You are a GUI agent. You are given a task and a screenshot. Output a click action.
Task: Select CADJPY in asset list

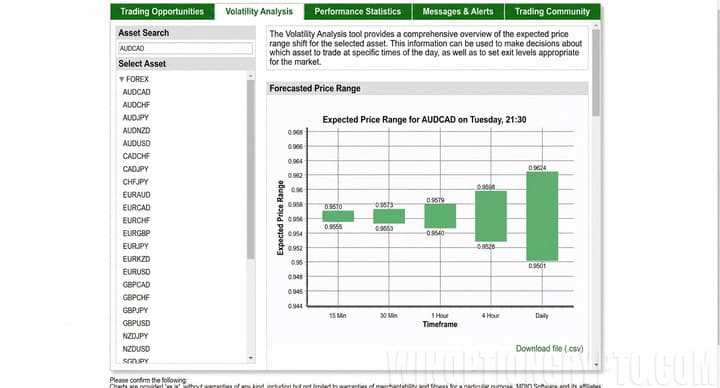(135, 169)
